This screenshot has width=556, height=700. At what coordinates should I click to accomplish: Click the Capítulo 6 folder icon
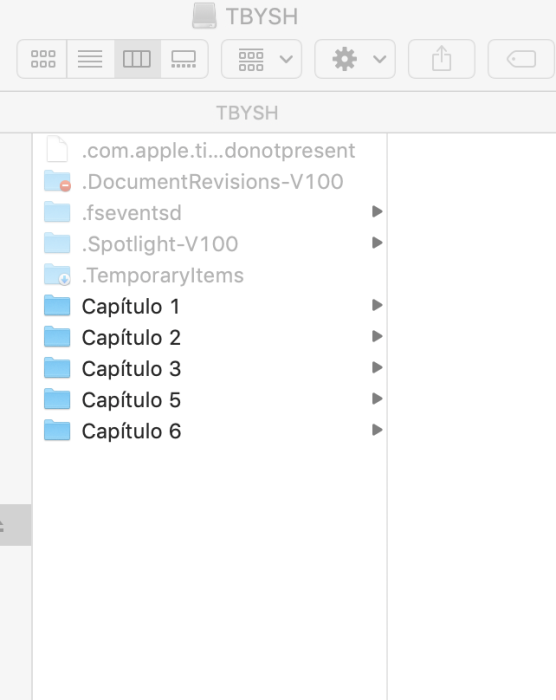click(57, 430)
